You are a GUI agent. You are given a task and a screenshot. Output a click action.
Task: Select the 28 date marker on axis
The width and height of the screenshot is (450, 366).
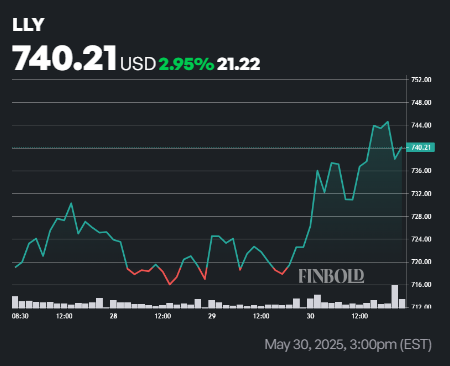113,316
